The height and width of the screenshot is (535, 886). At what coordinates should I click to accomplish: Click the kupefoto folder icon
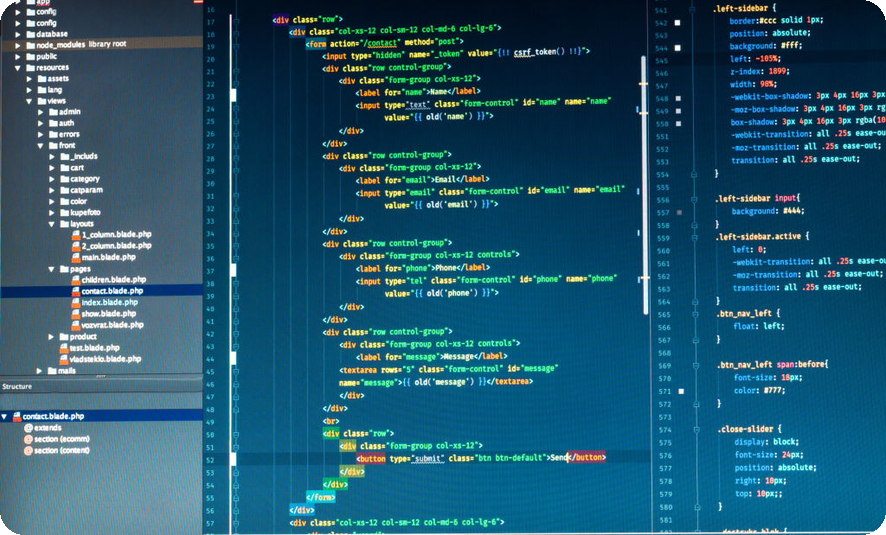(64, 213)
